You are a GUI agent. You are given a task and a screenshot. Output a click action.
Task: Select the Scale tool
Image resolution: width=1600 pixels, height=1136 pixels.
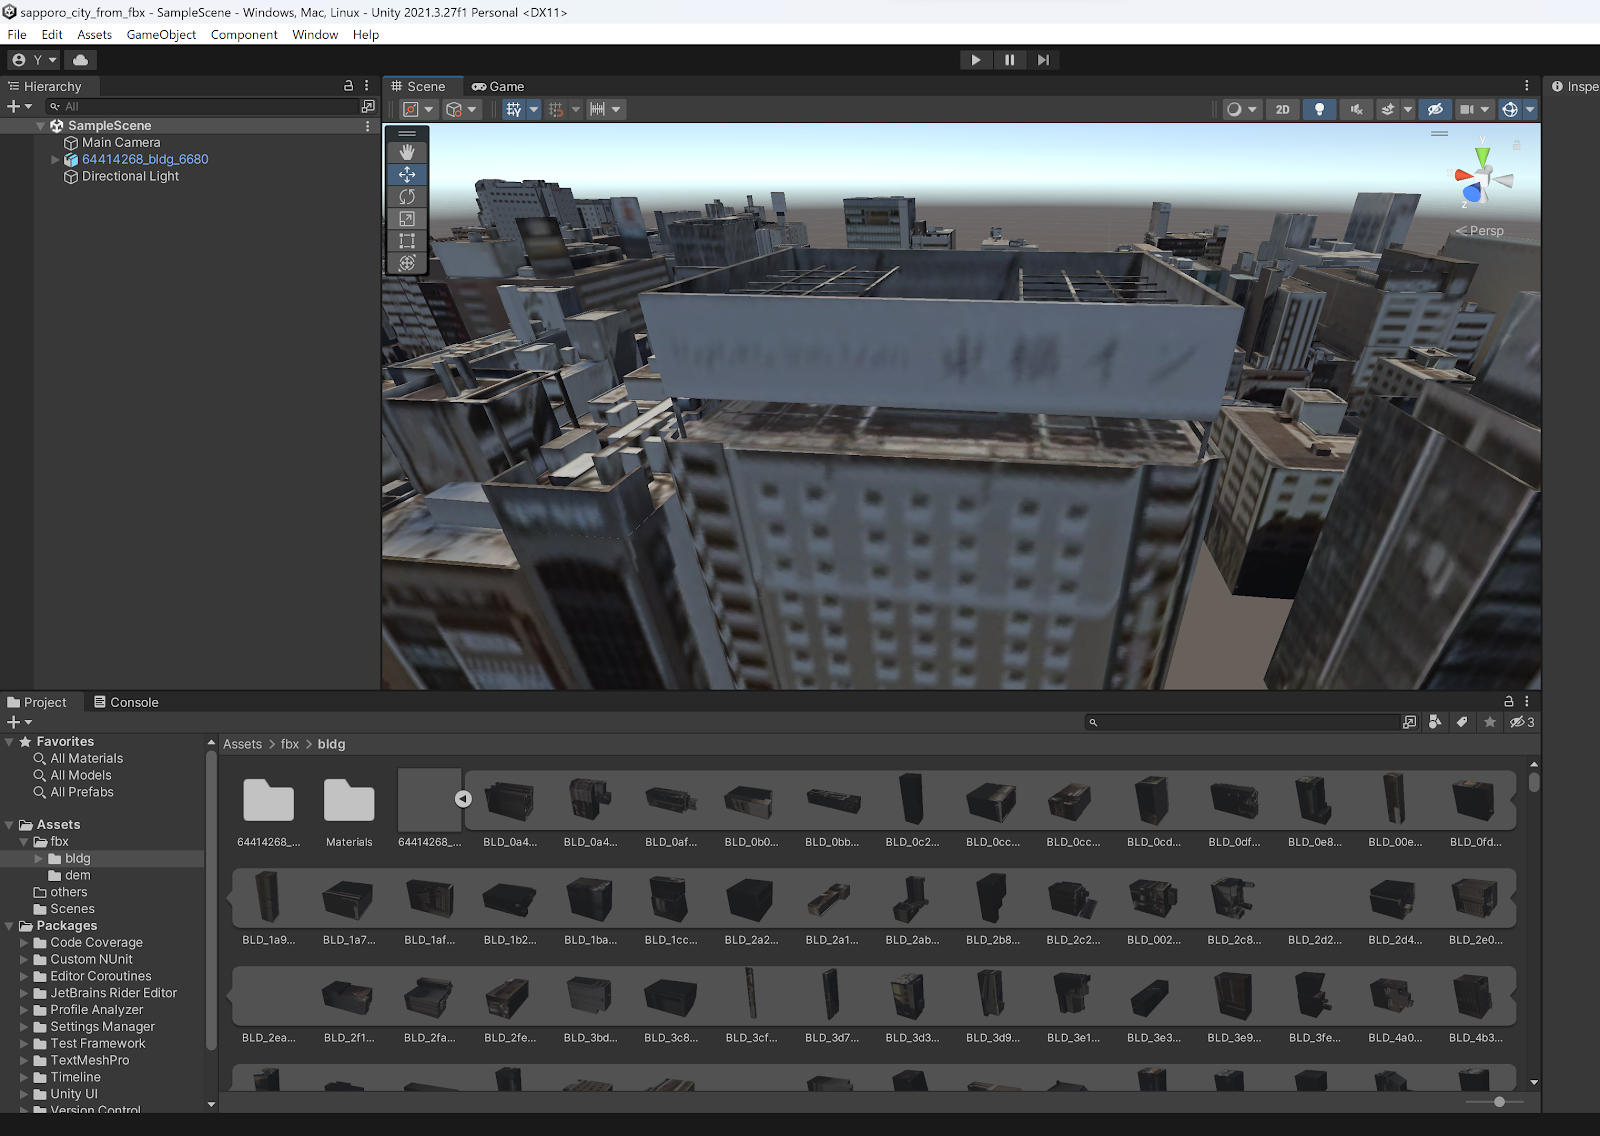[x=407, y=219]
